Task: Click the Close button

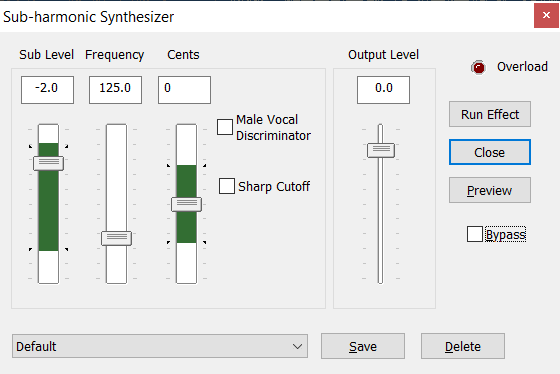Action: (490, 152)
